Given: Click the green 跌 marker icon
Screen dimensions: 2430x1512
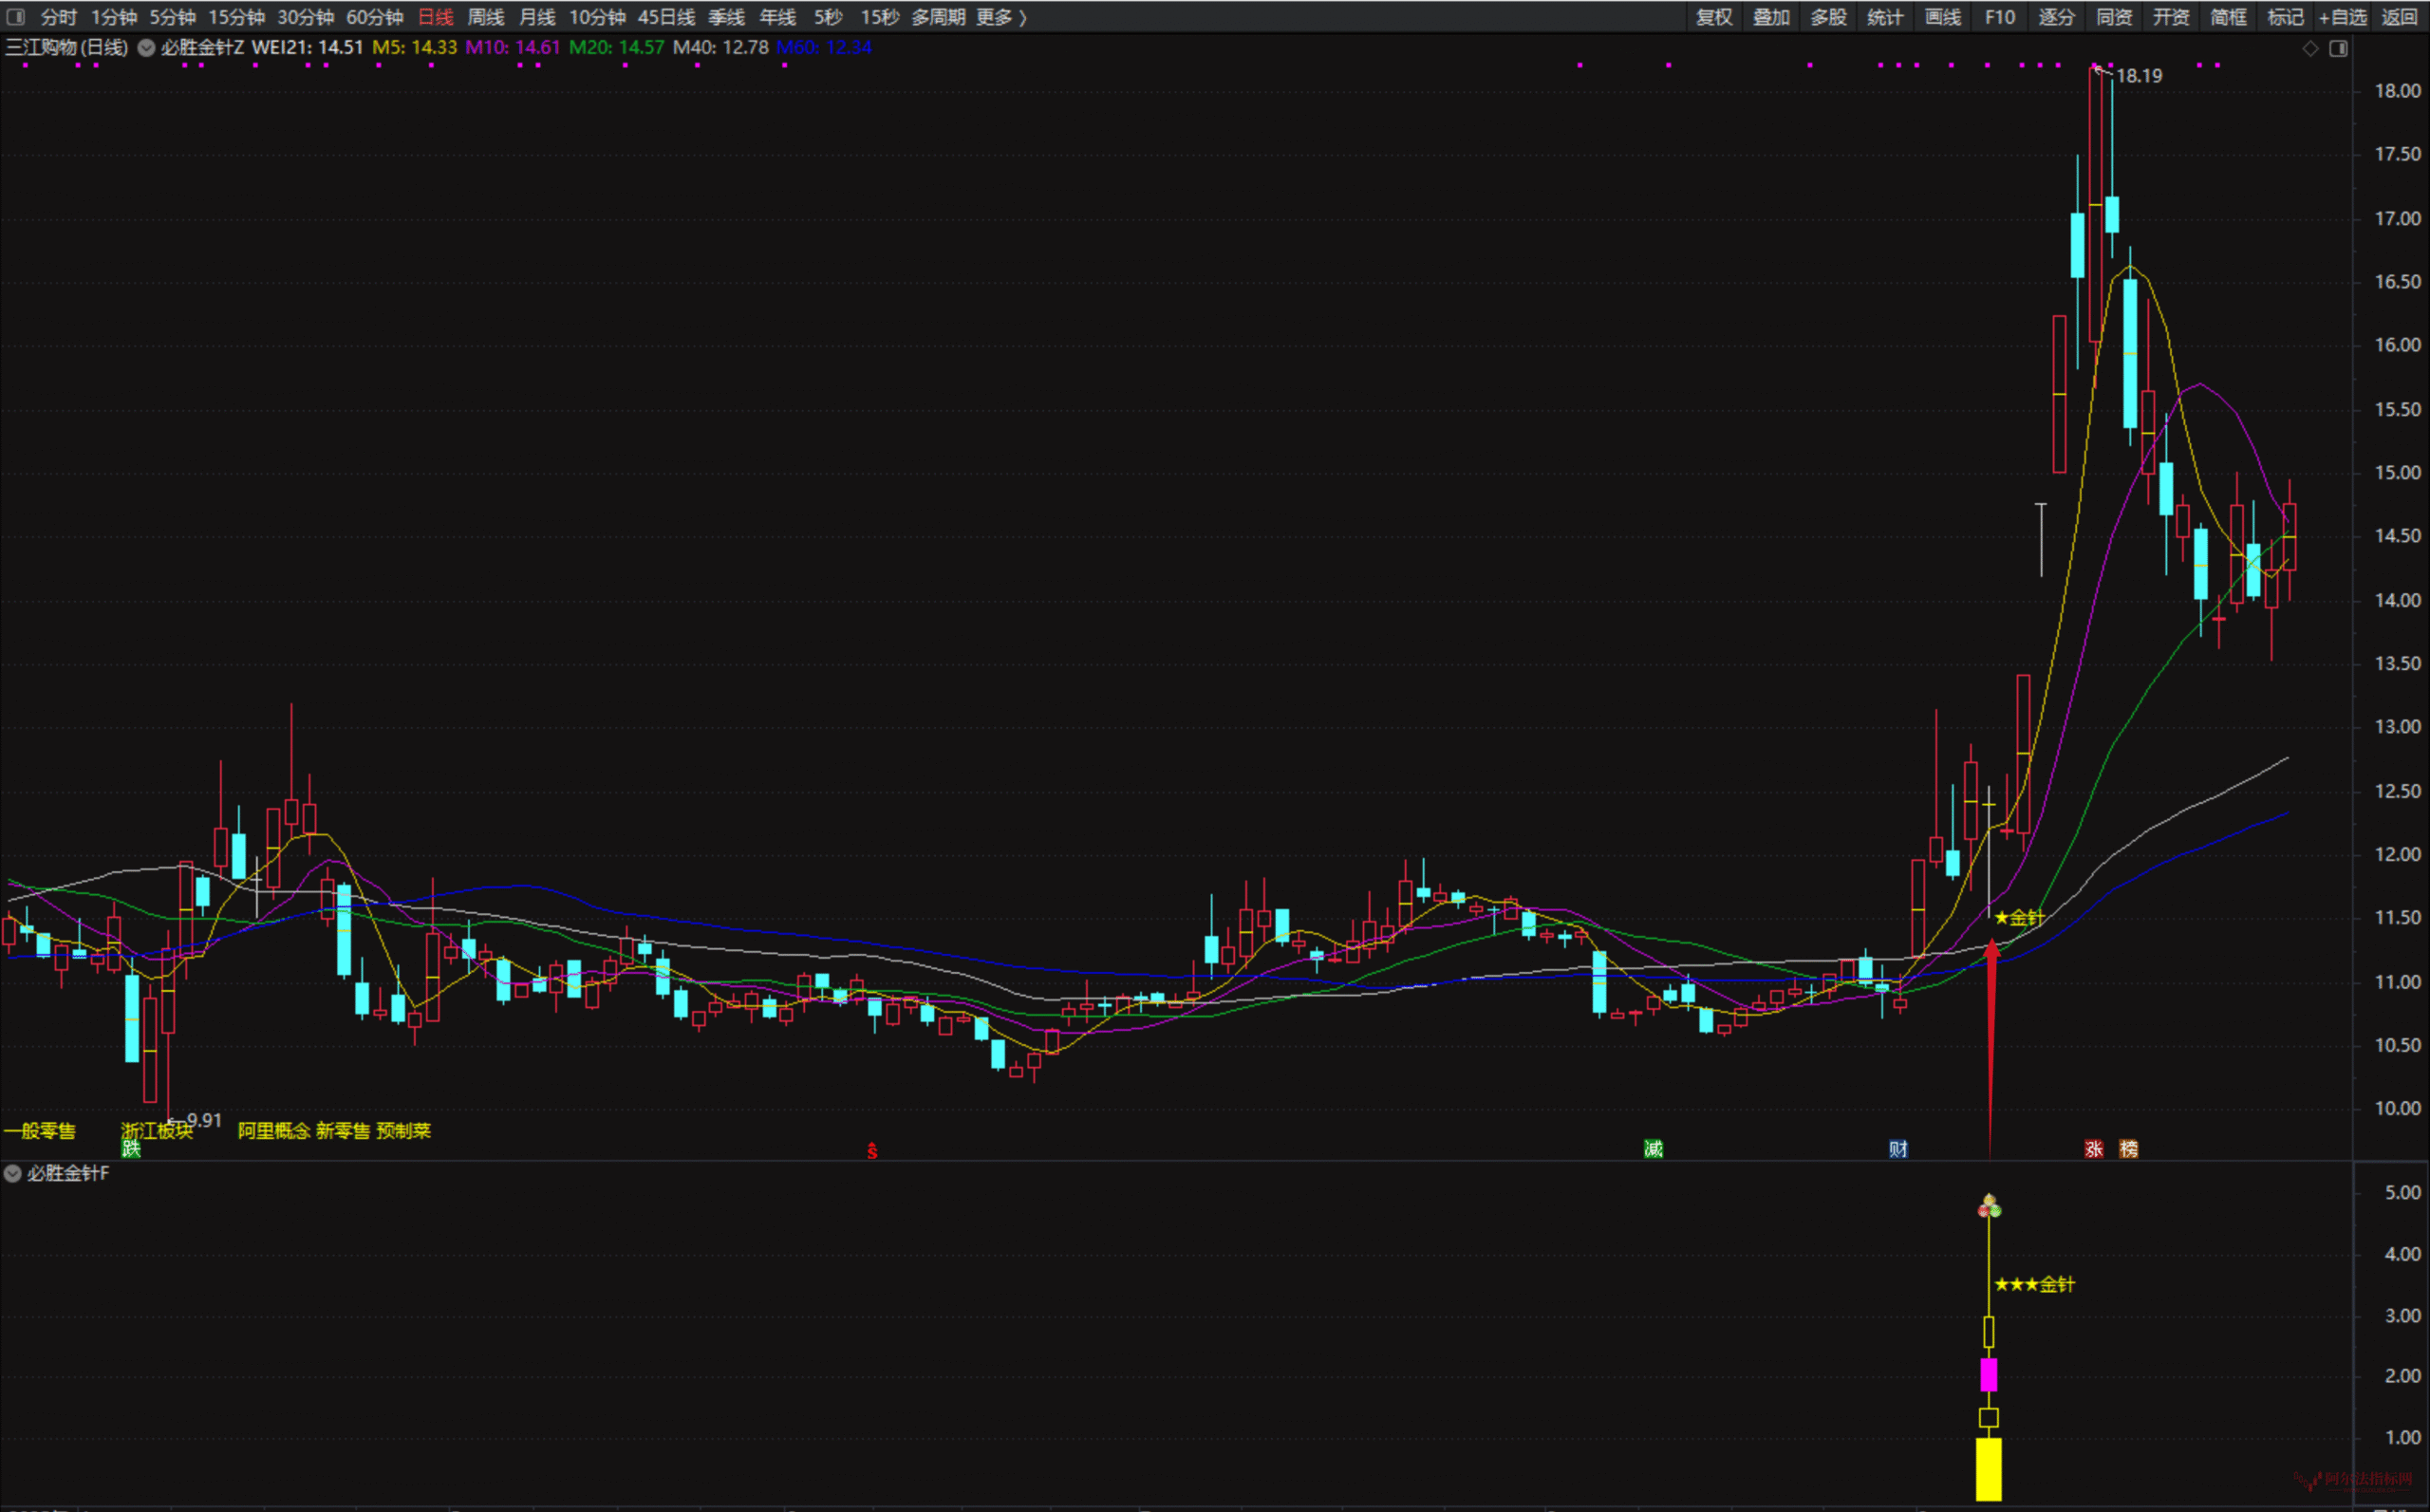Looking at the screenshot, I should 131,1149.
